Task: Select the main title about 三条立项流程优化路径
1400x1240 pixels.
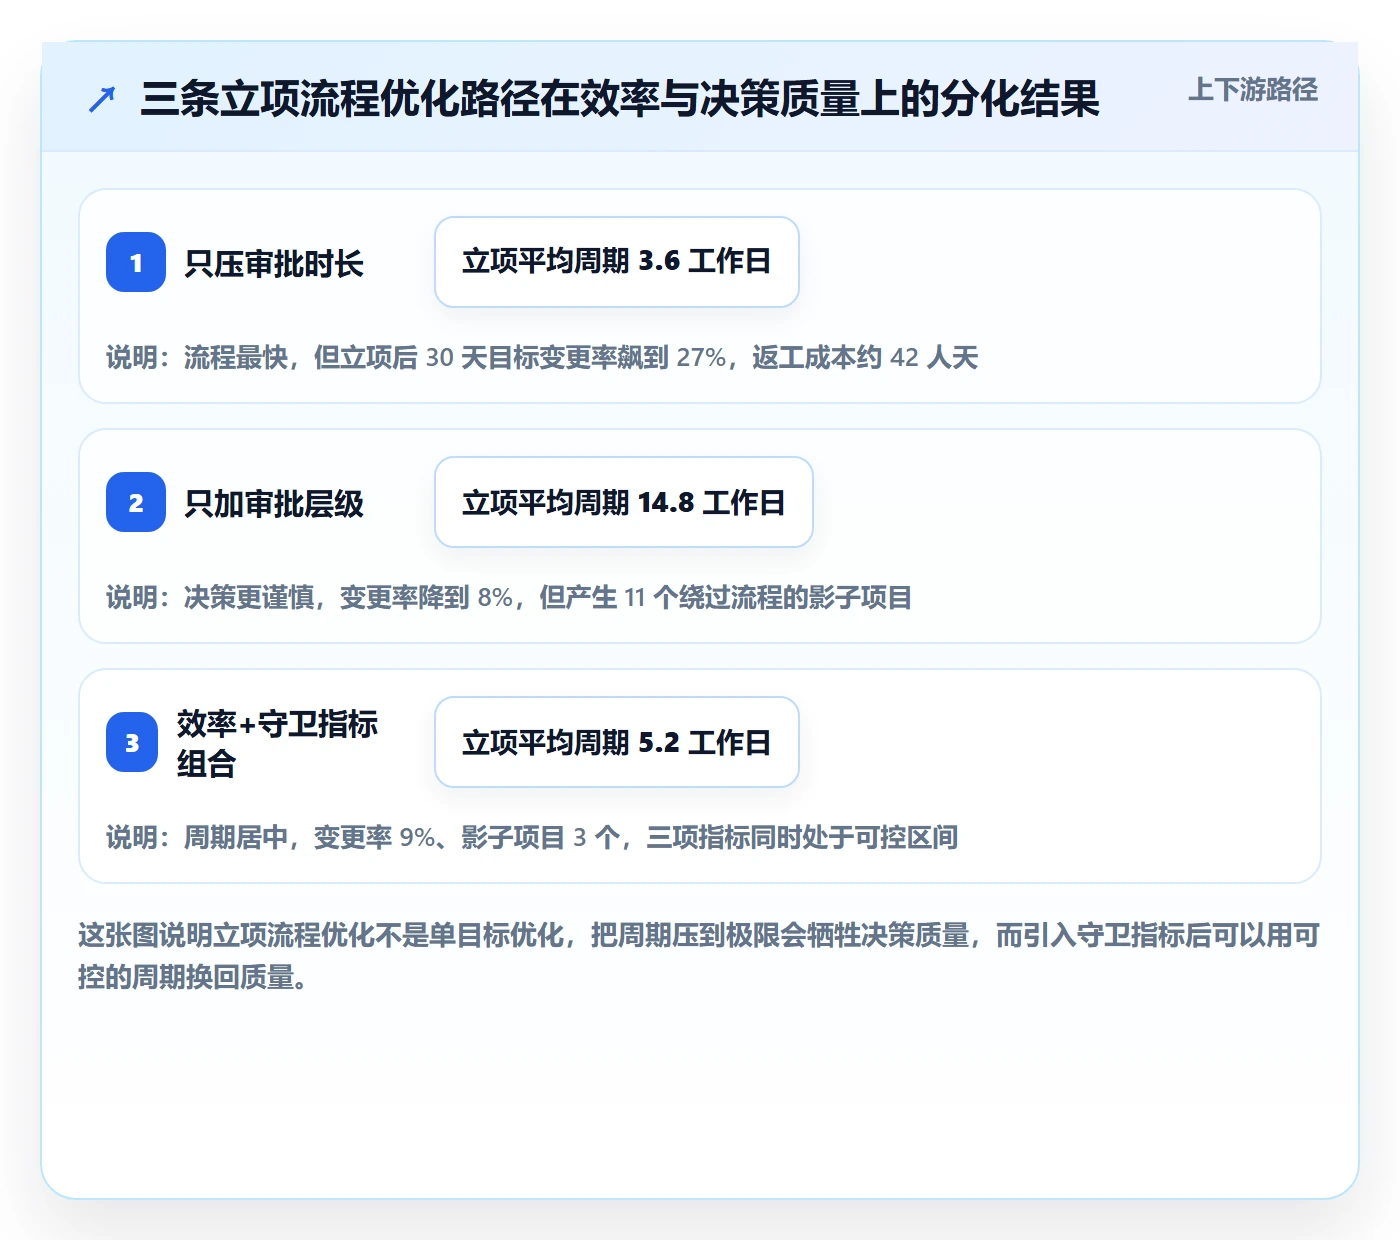Action: pos(620,99)
